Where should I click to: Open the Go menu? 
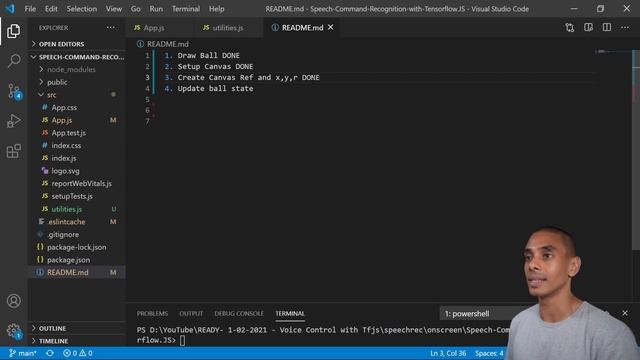coord(136,9)
